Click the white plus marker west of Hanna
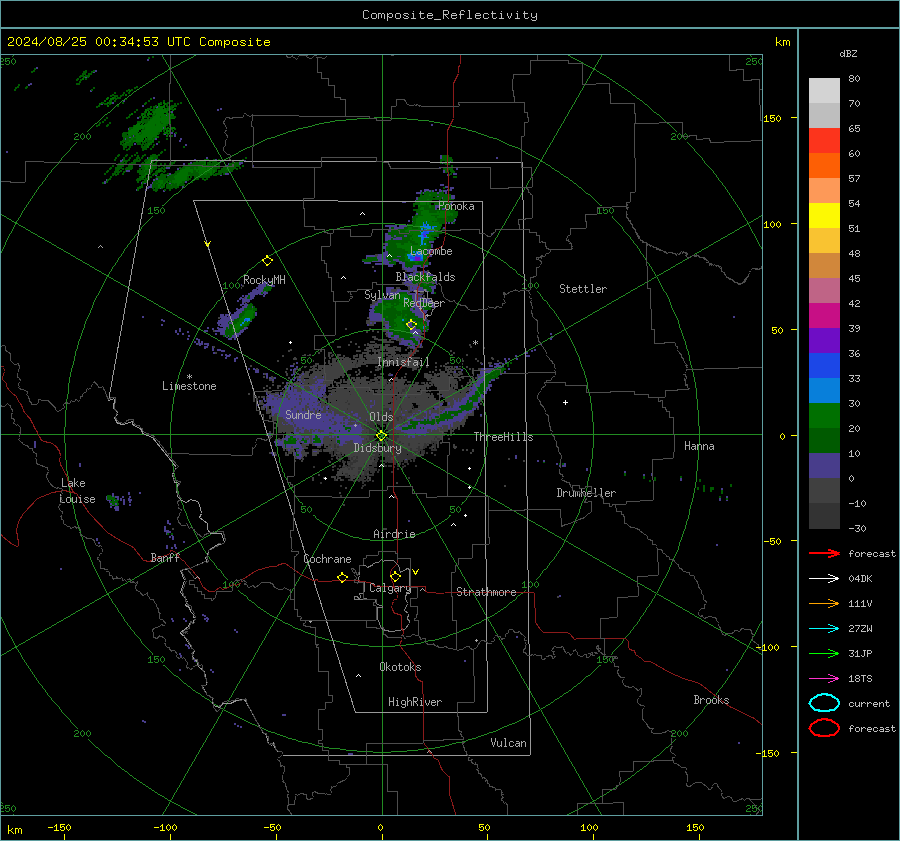This screenshot has width=900, height=841. click(x=565, y=402)
